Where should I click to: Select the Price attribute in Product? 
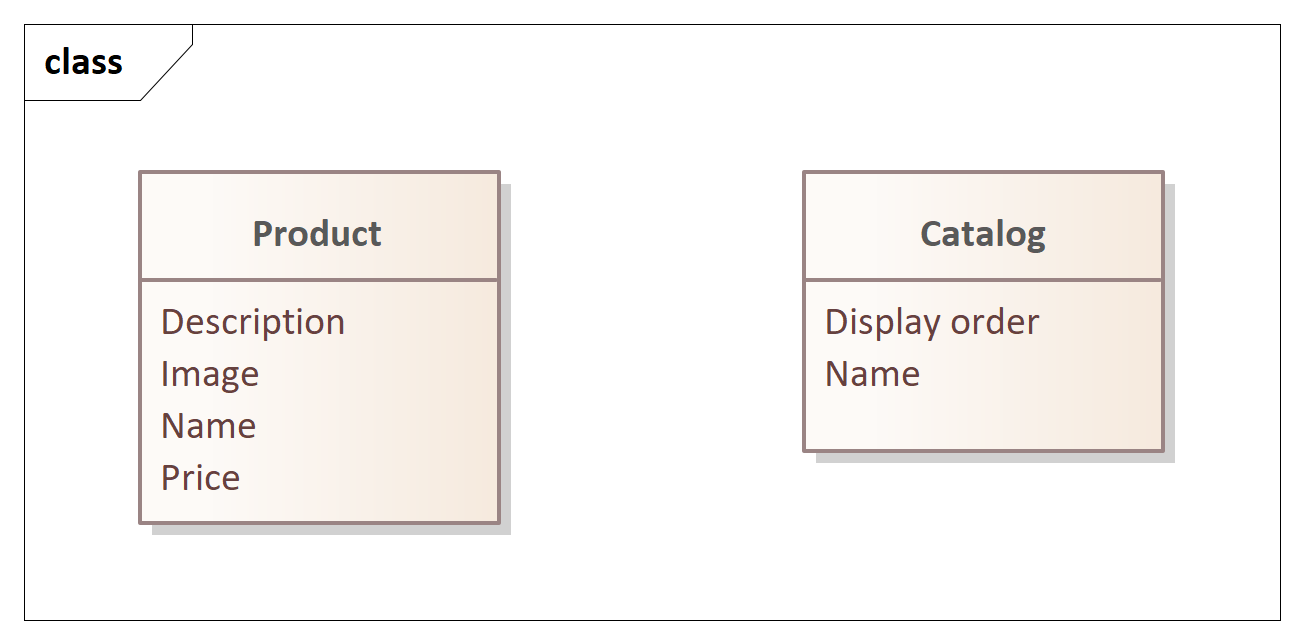201,478
